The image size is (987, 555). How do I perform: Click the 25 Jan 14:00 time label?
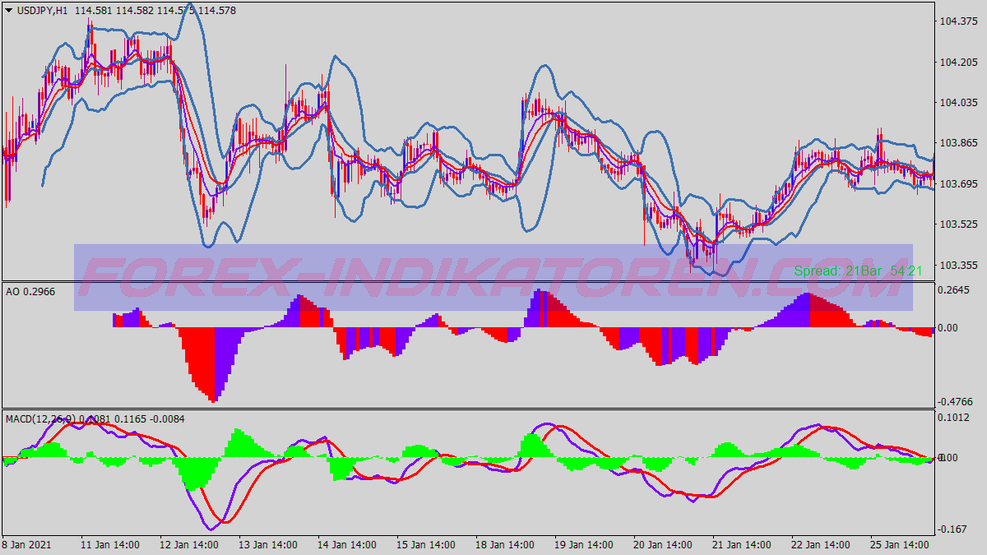(x=902, y=546)
